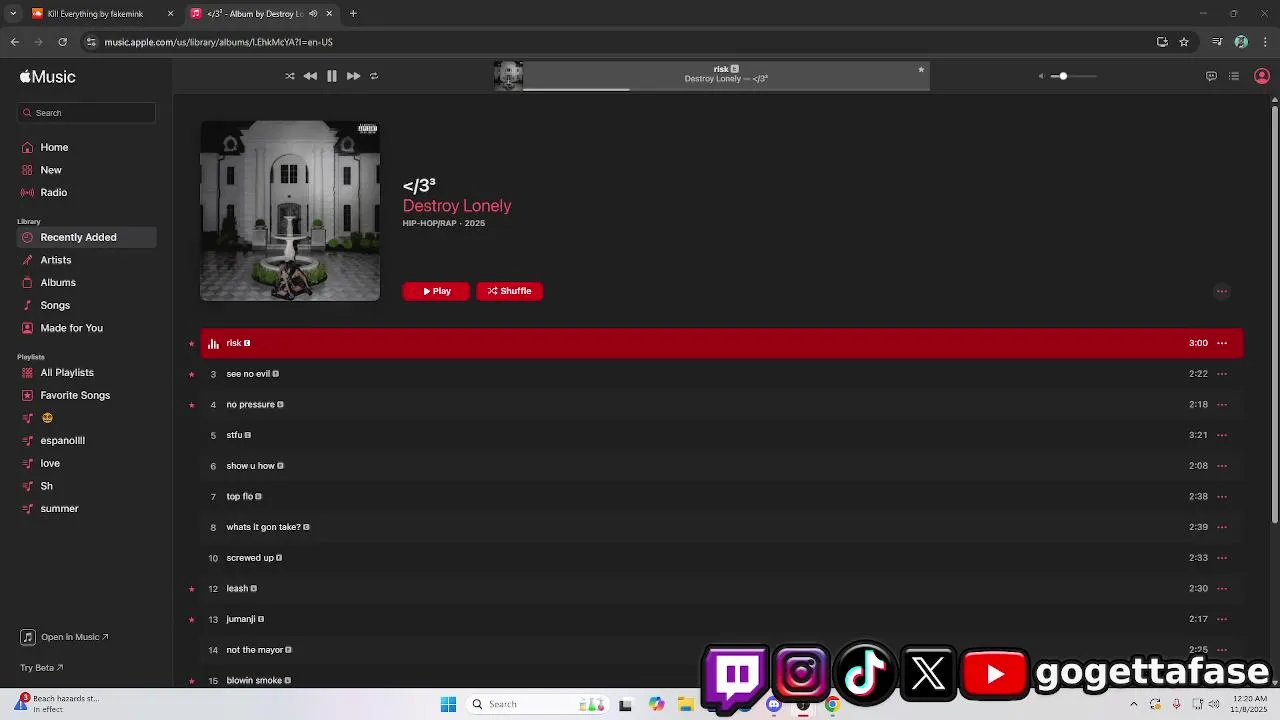
Task: Open a new browser tab
Action: (353, 14)
